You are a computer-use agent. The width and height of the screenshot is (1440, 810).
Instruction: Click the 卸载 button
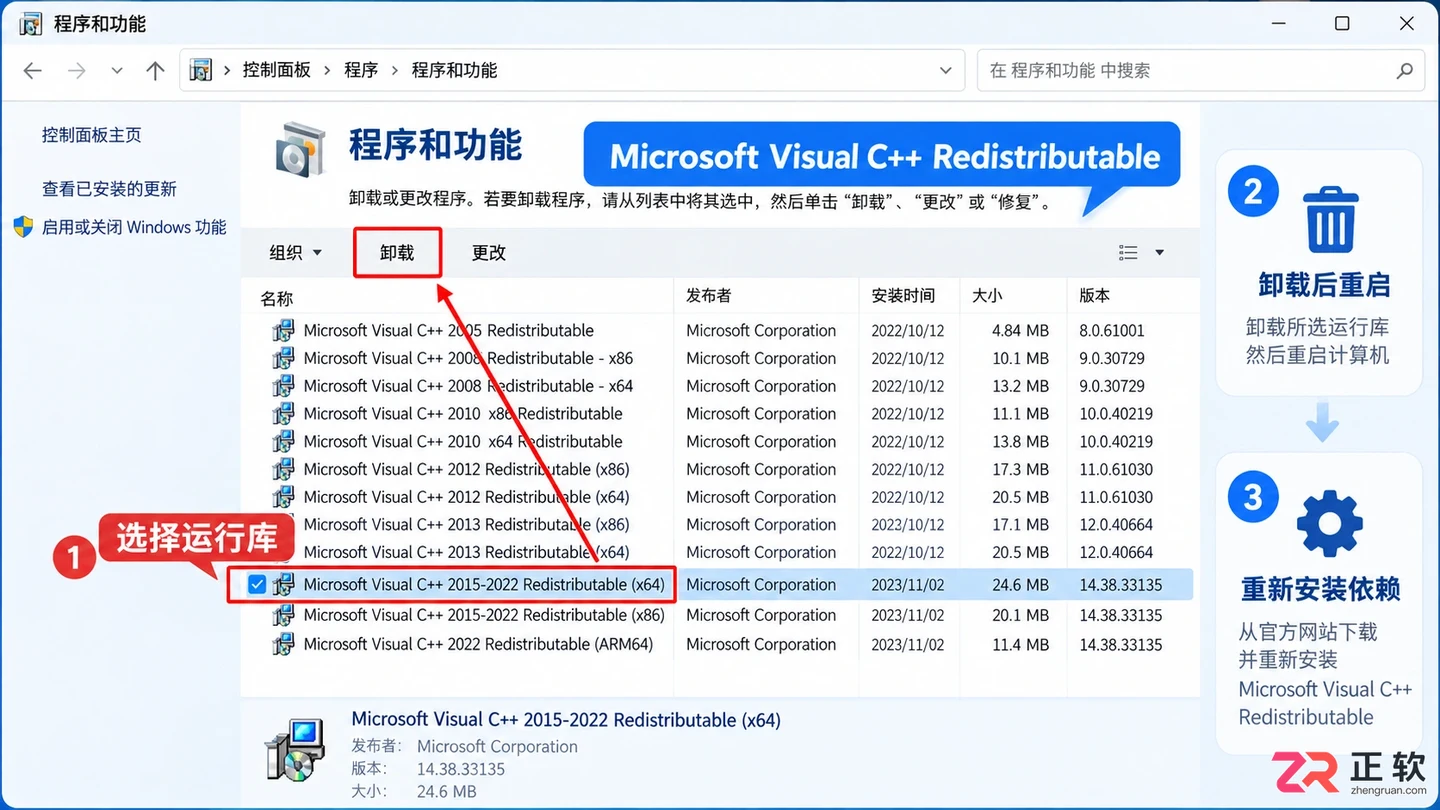click(397, 253)
